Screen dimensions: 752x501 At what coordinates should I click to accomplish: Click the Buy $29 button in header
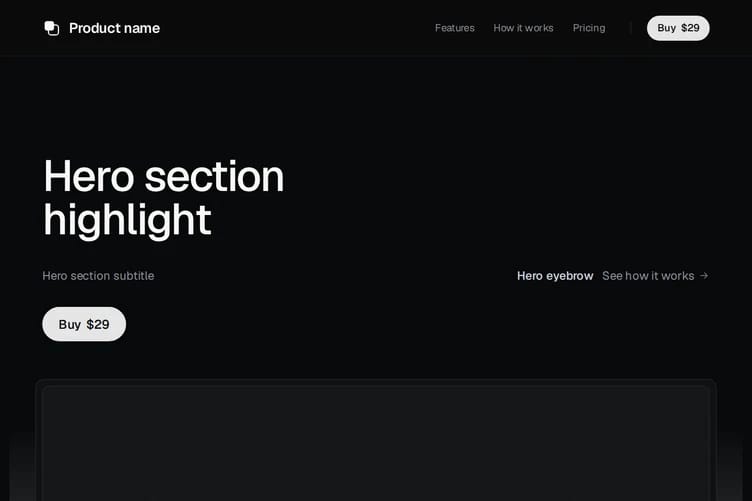click(678, 28)
